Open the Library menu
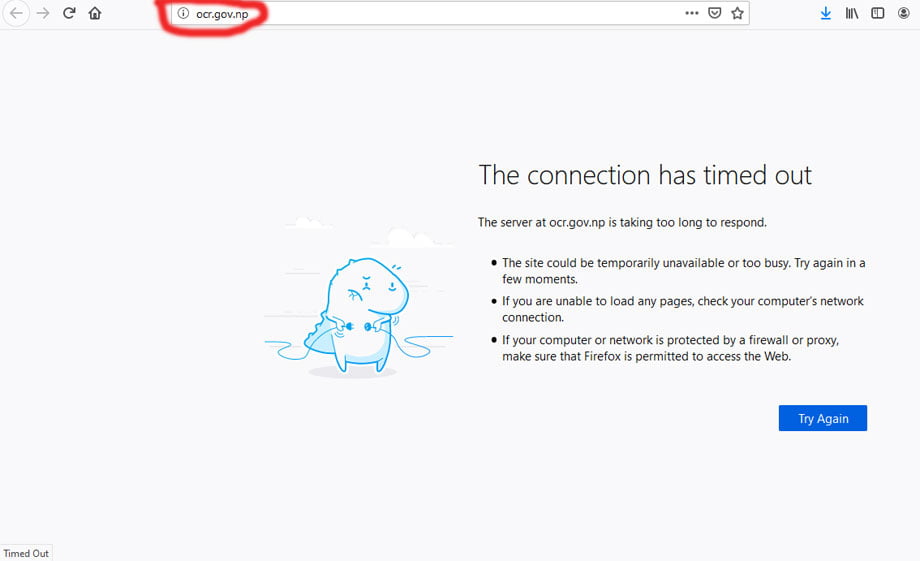The image size is (920, 561). [x=852, y=14]
